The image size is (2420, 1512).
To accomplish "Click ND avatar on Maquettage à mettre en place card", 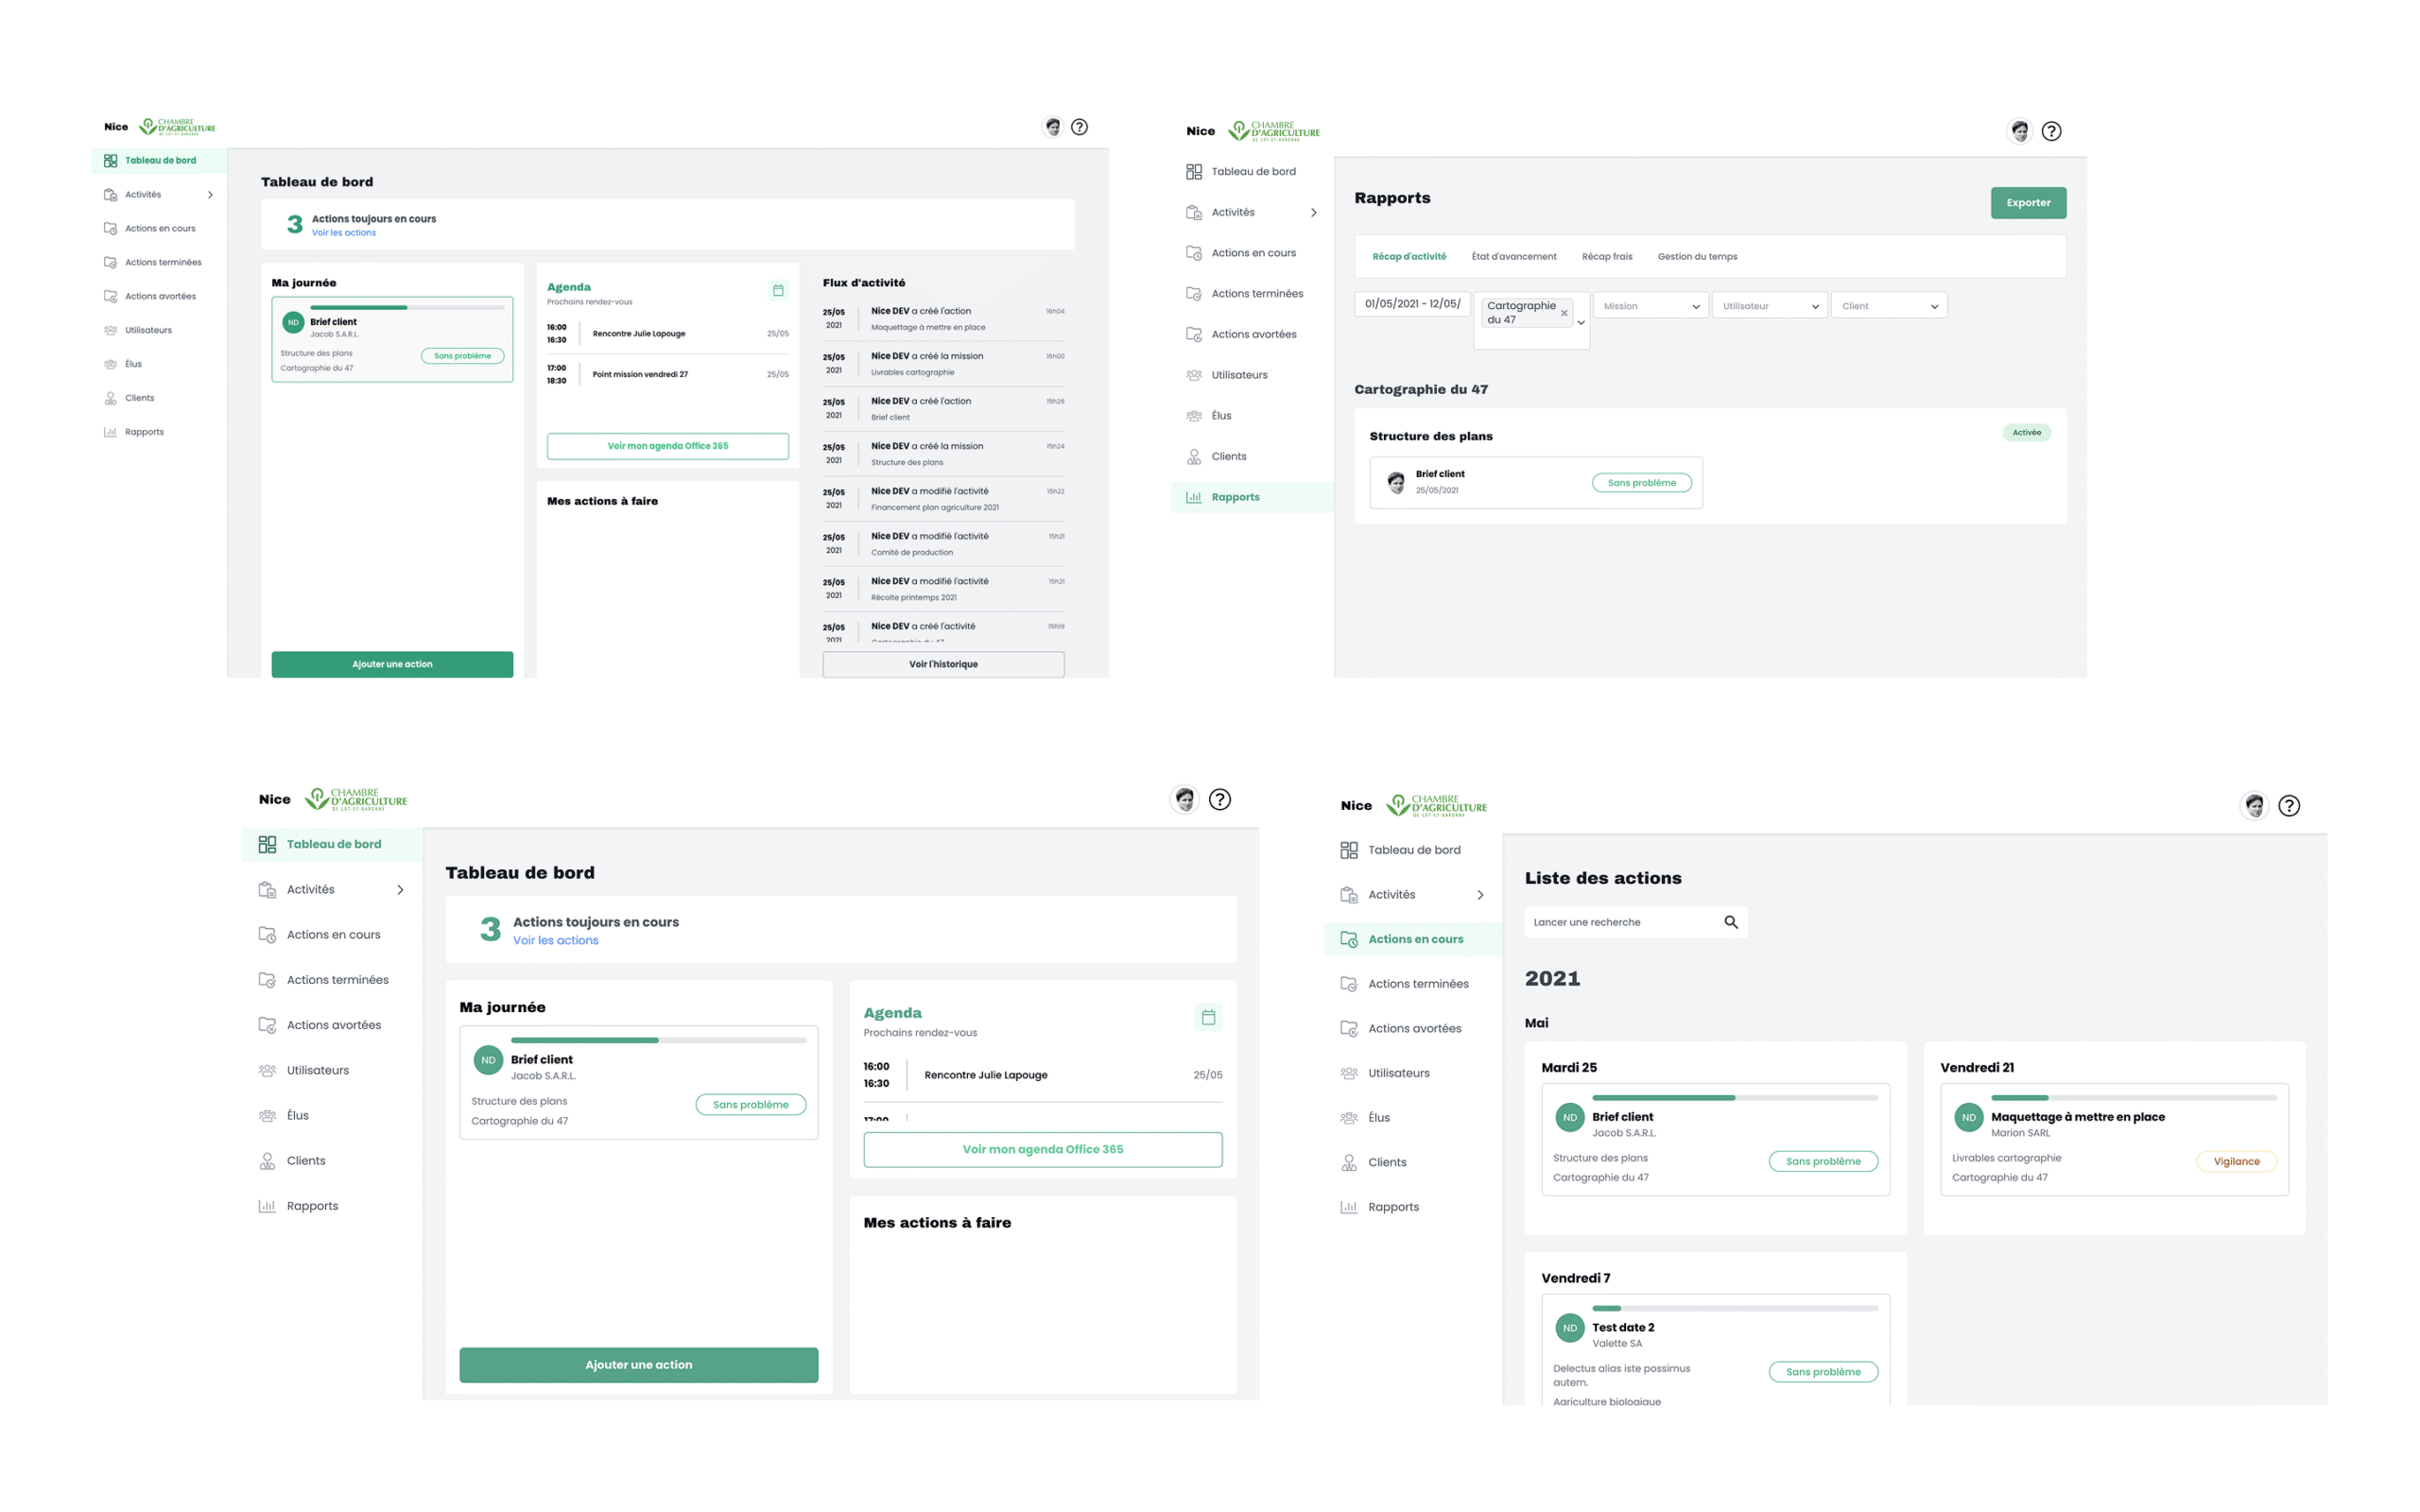I will 1969,1117.
